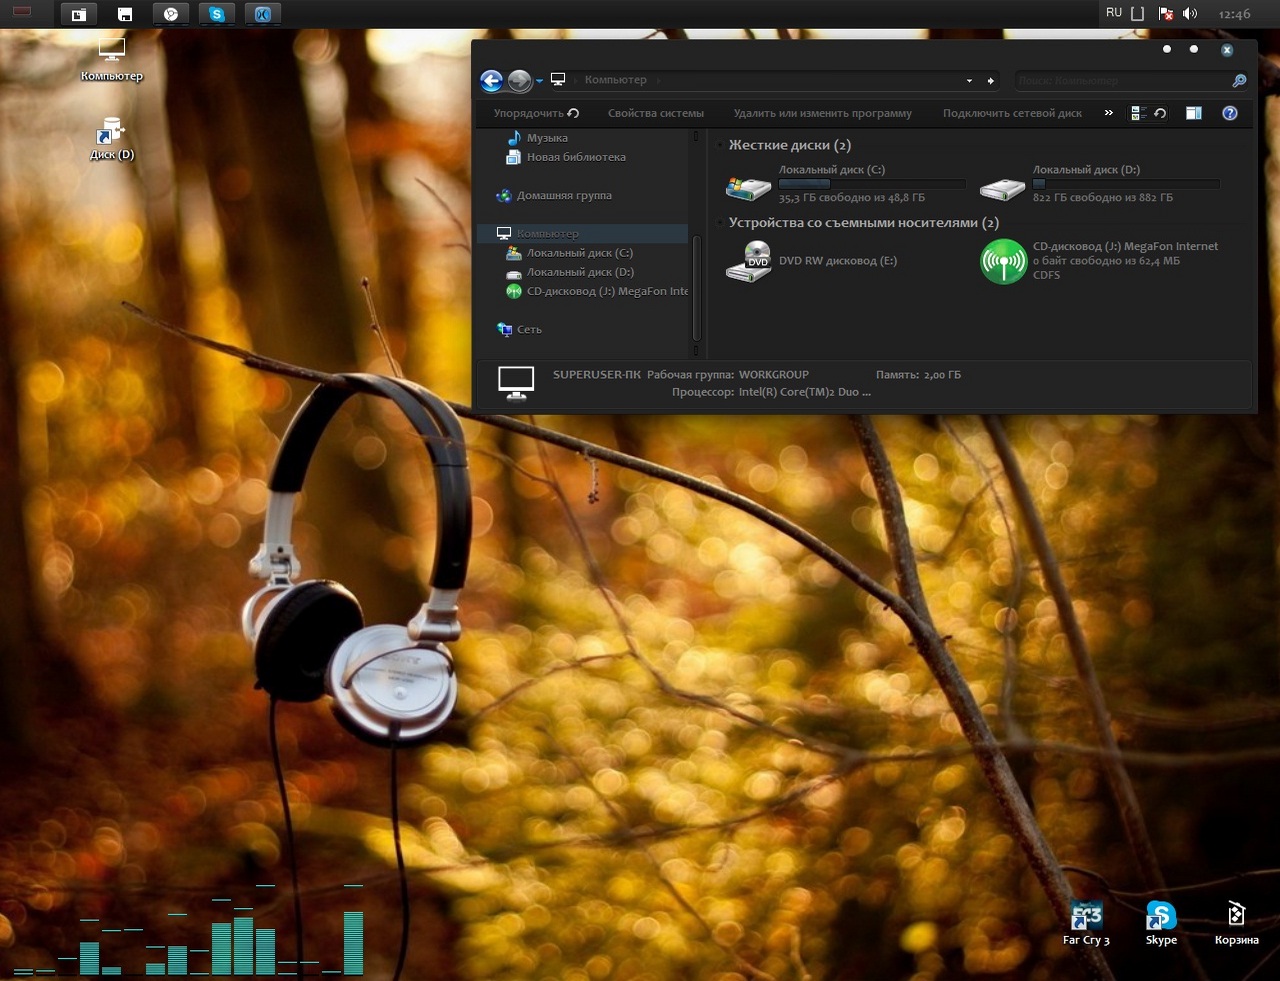The height and width of the screenshot is (981, 1280).
Task: Click Подключить сетевой диск
Action: coord(1012,113)
